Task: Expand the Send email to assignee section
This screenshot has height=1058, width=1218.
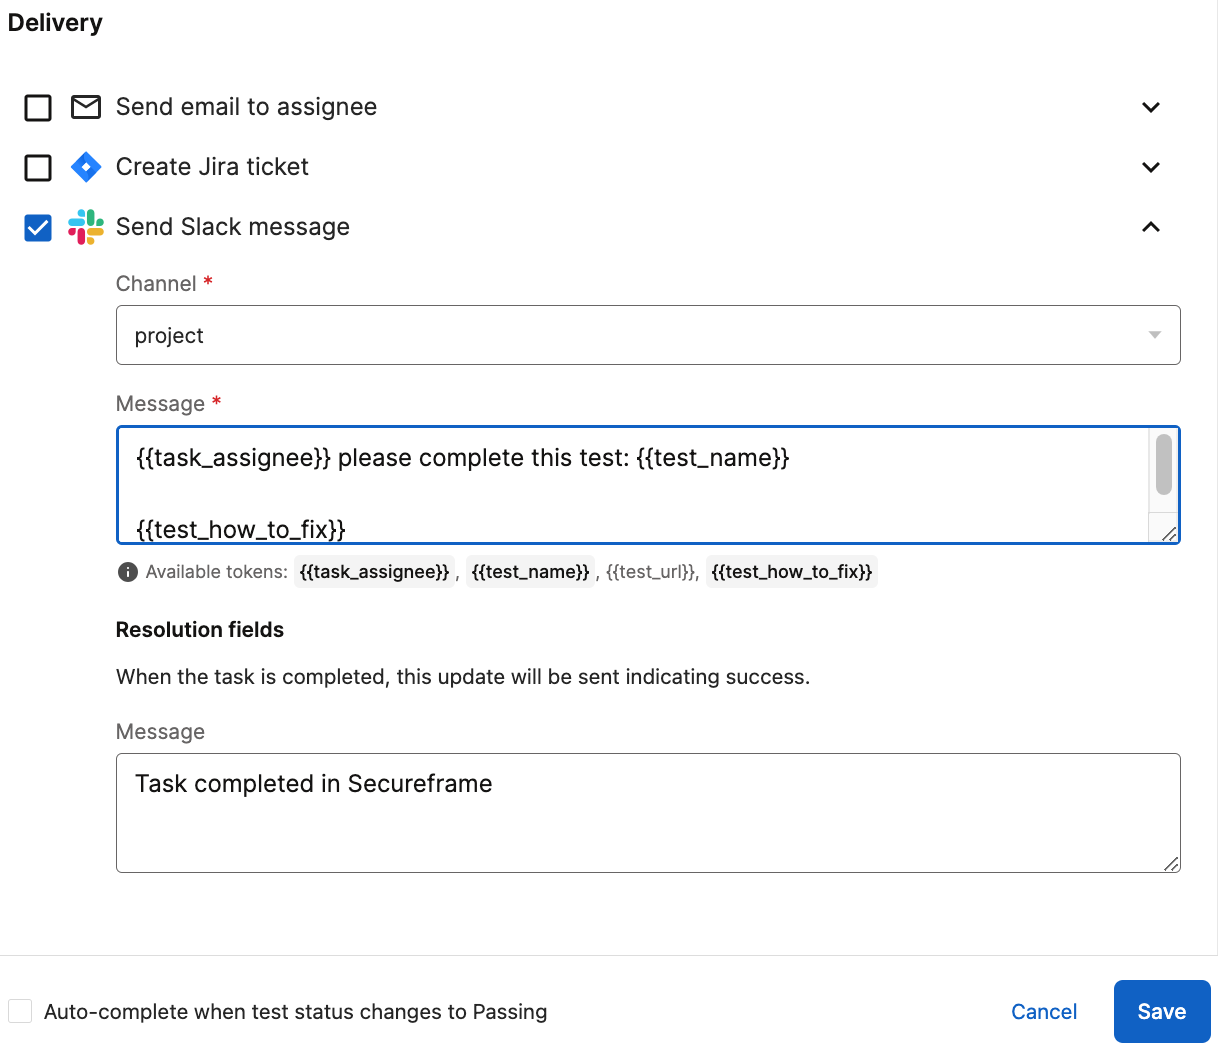Action: pos(1151,107)
